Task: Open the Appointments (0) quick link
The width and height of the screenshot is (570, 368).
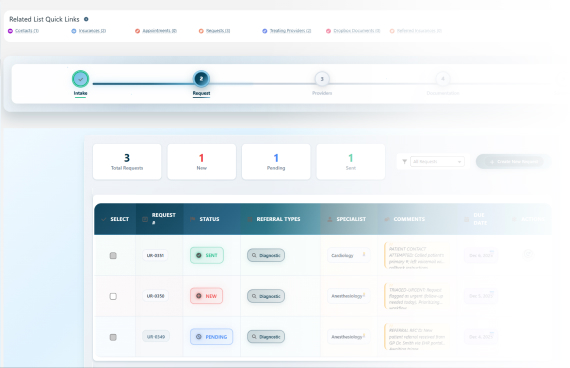Action: coord(156,31)
